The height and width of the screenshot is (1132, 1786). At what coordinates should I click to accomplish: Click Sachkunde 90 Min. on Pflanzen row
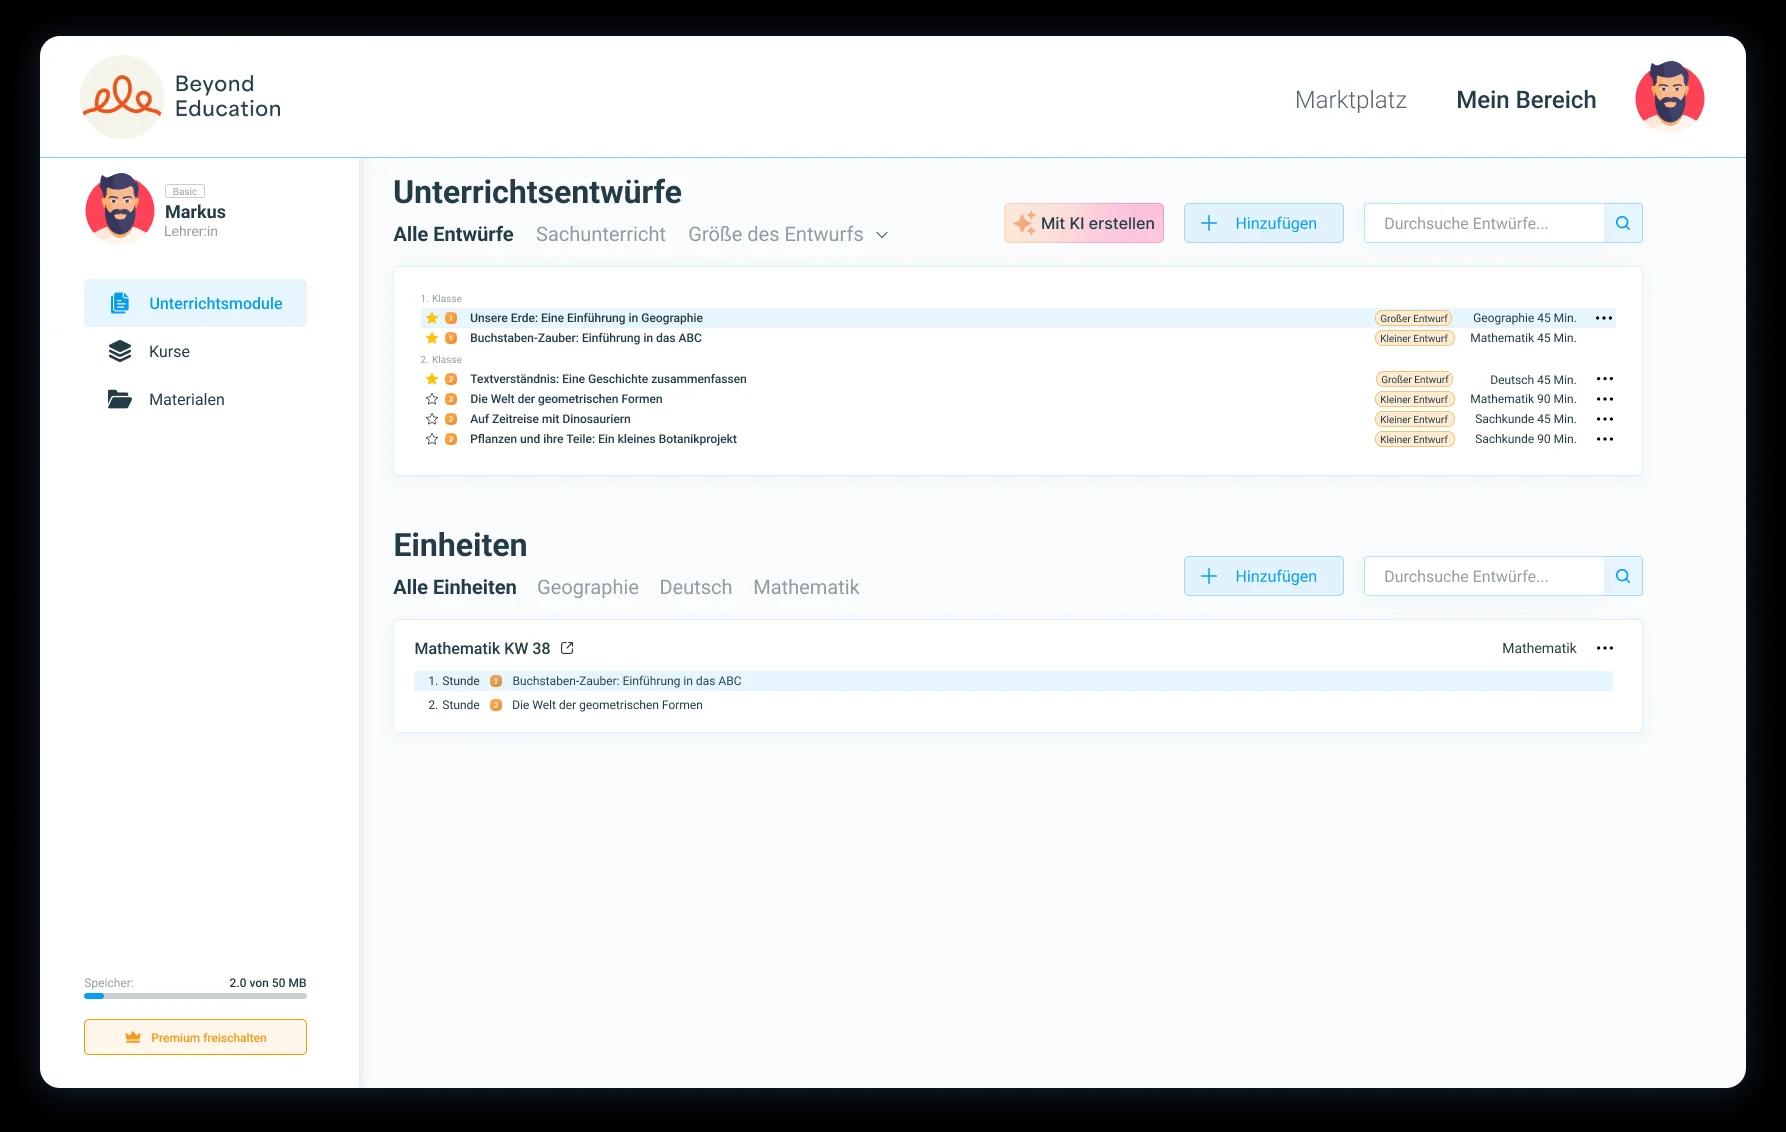tap(1525, 439)
